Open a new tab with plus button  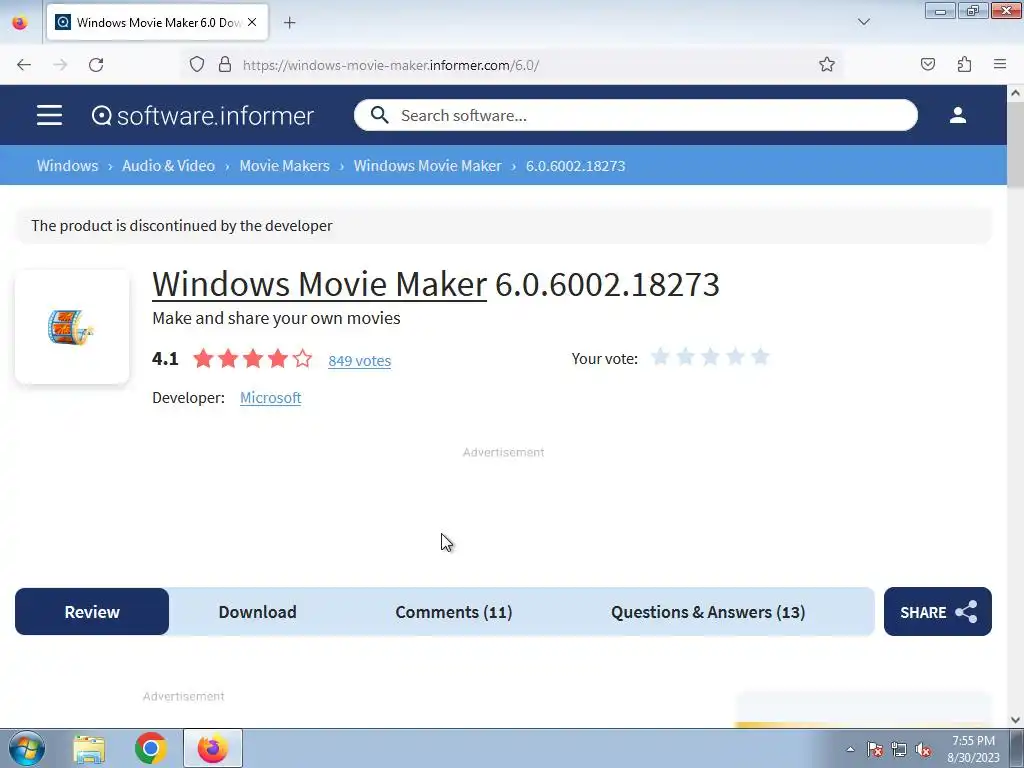click(x=289, y=22)
